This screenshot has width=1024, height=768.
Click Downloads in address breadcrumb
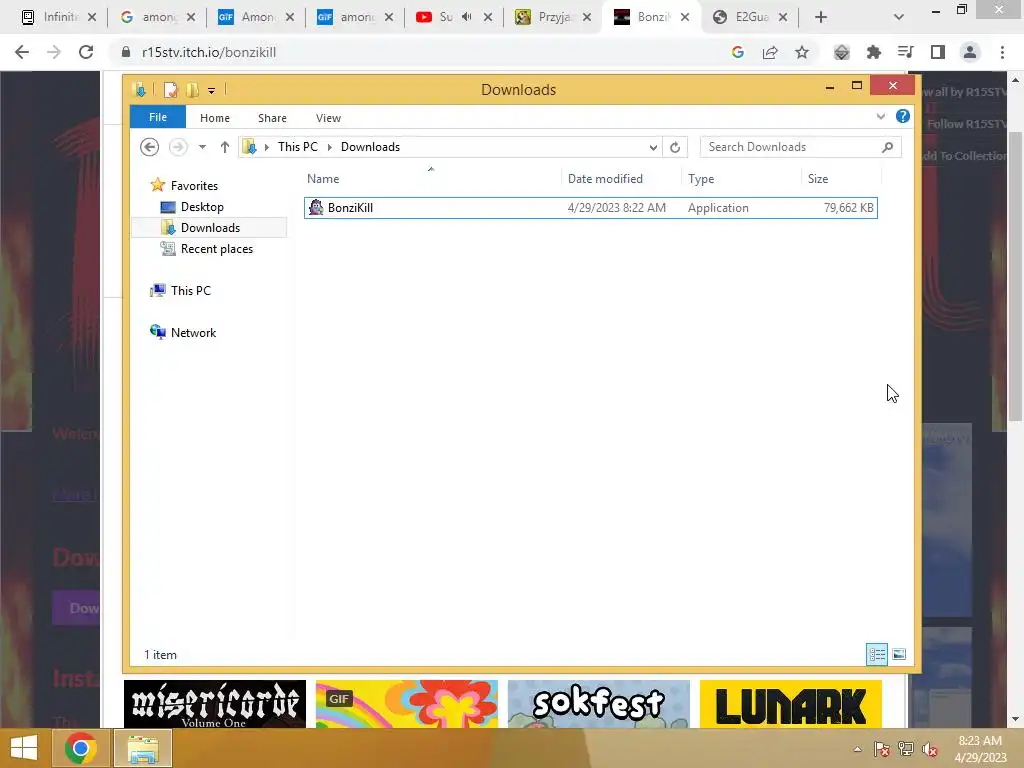(370, 147)
